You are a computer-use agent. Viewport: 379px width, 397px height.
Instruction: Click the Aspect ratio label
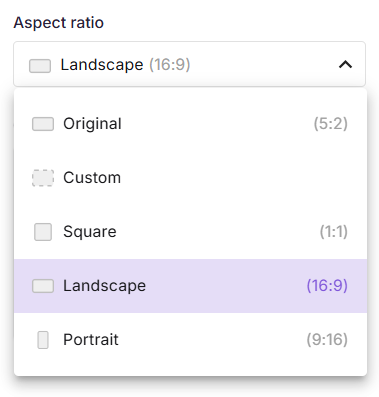coord(59,23)
